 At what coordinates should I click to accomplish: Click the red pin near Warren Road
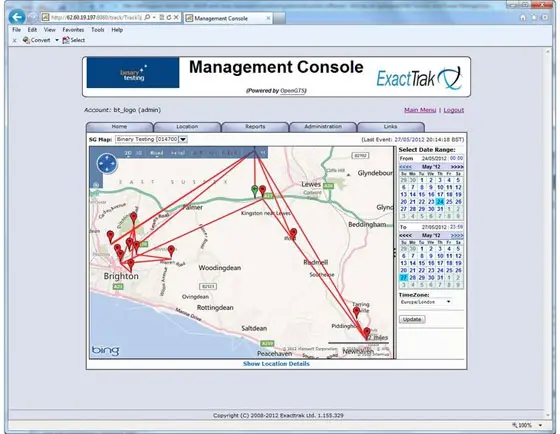[x=171, y=251]
